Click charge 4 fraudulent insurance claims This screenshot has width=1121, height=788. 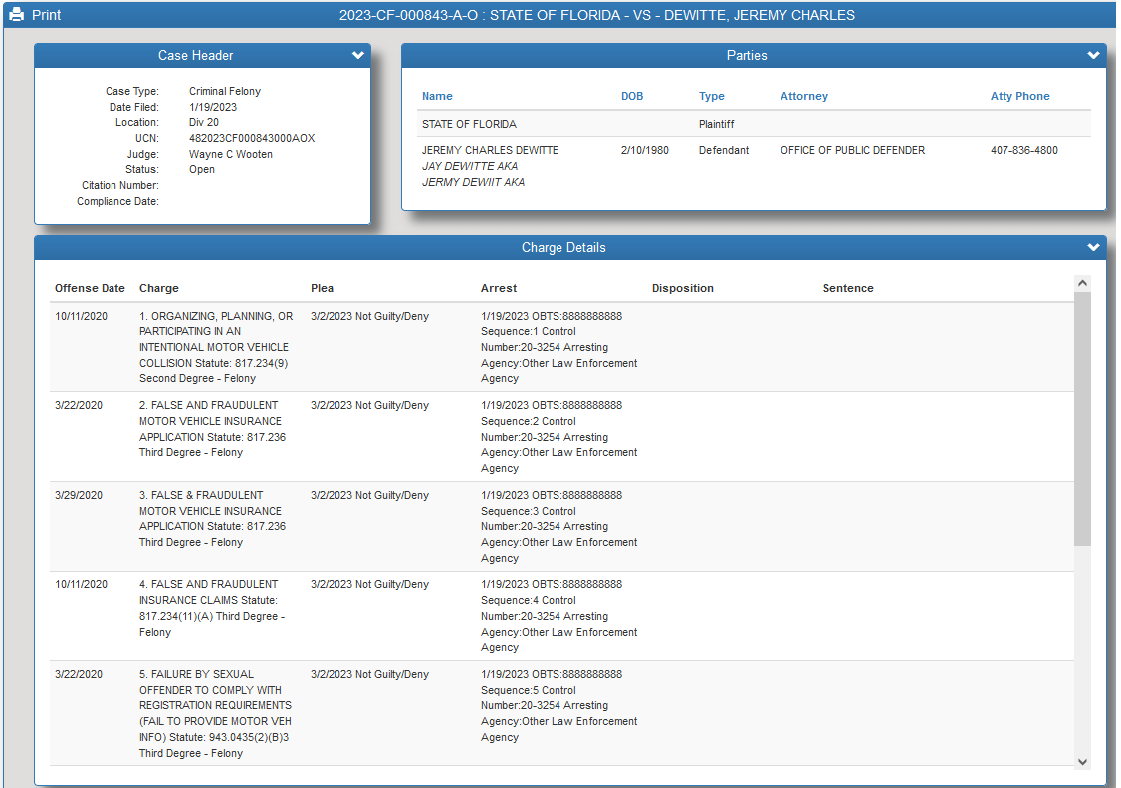coord(212,609)
